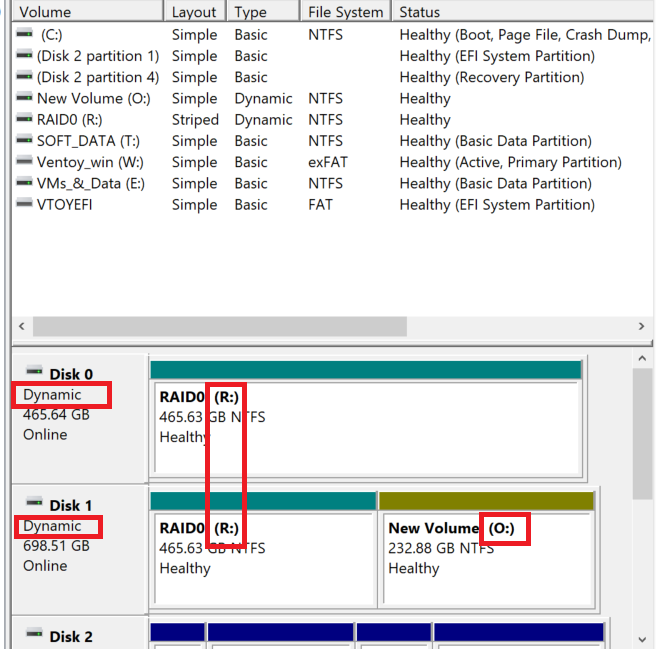Click the 698.51 GB size under Disk 1
Image resolution: width=656 pixels, height=649 pixels.
[x=56, y=546]
